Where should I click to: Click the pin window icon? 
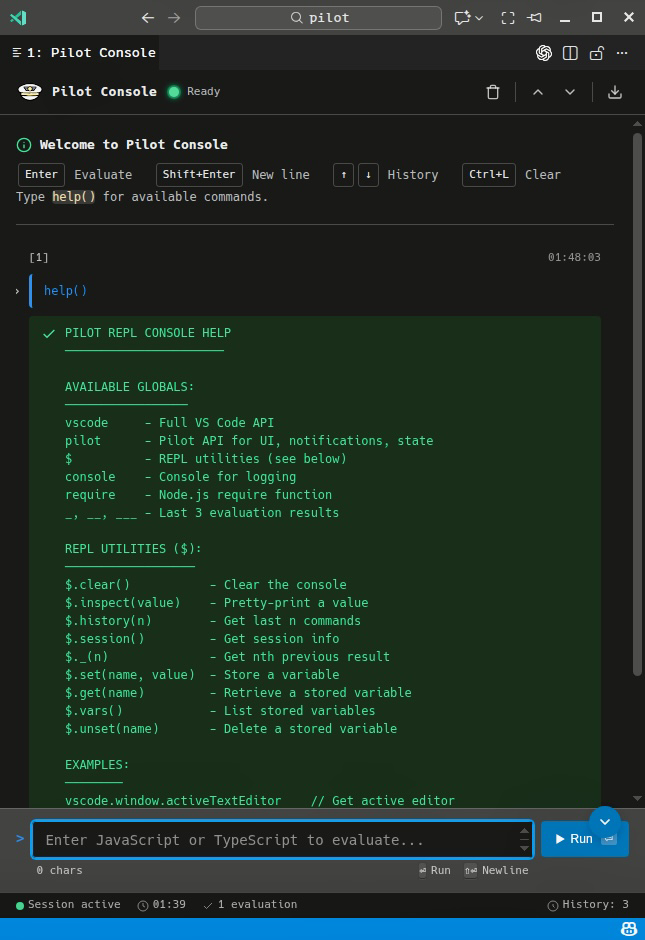tap(534, 18)
